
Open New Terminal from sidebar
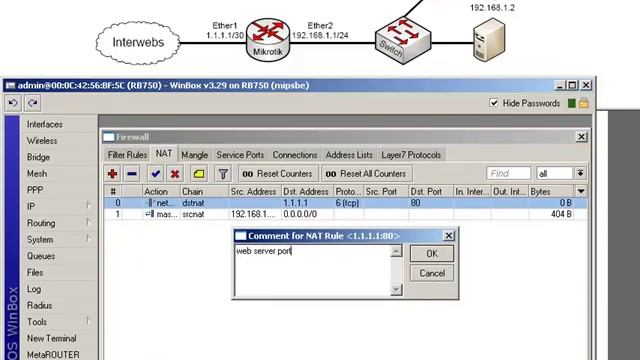point(52,338)
